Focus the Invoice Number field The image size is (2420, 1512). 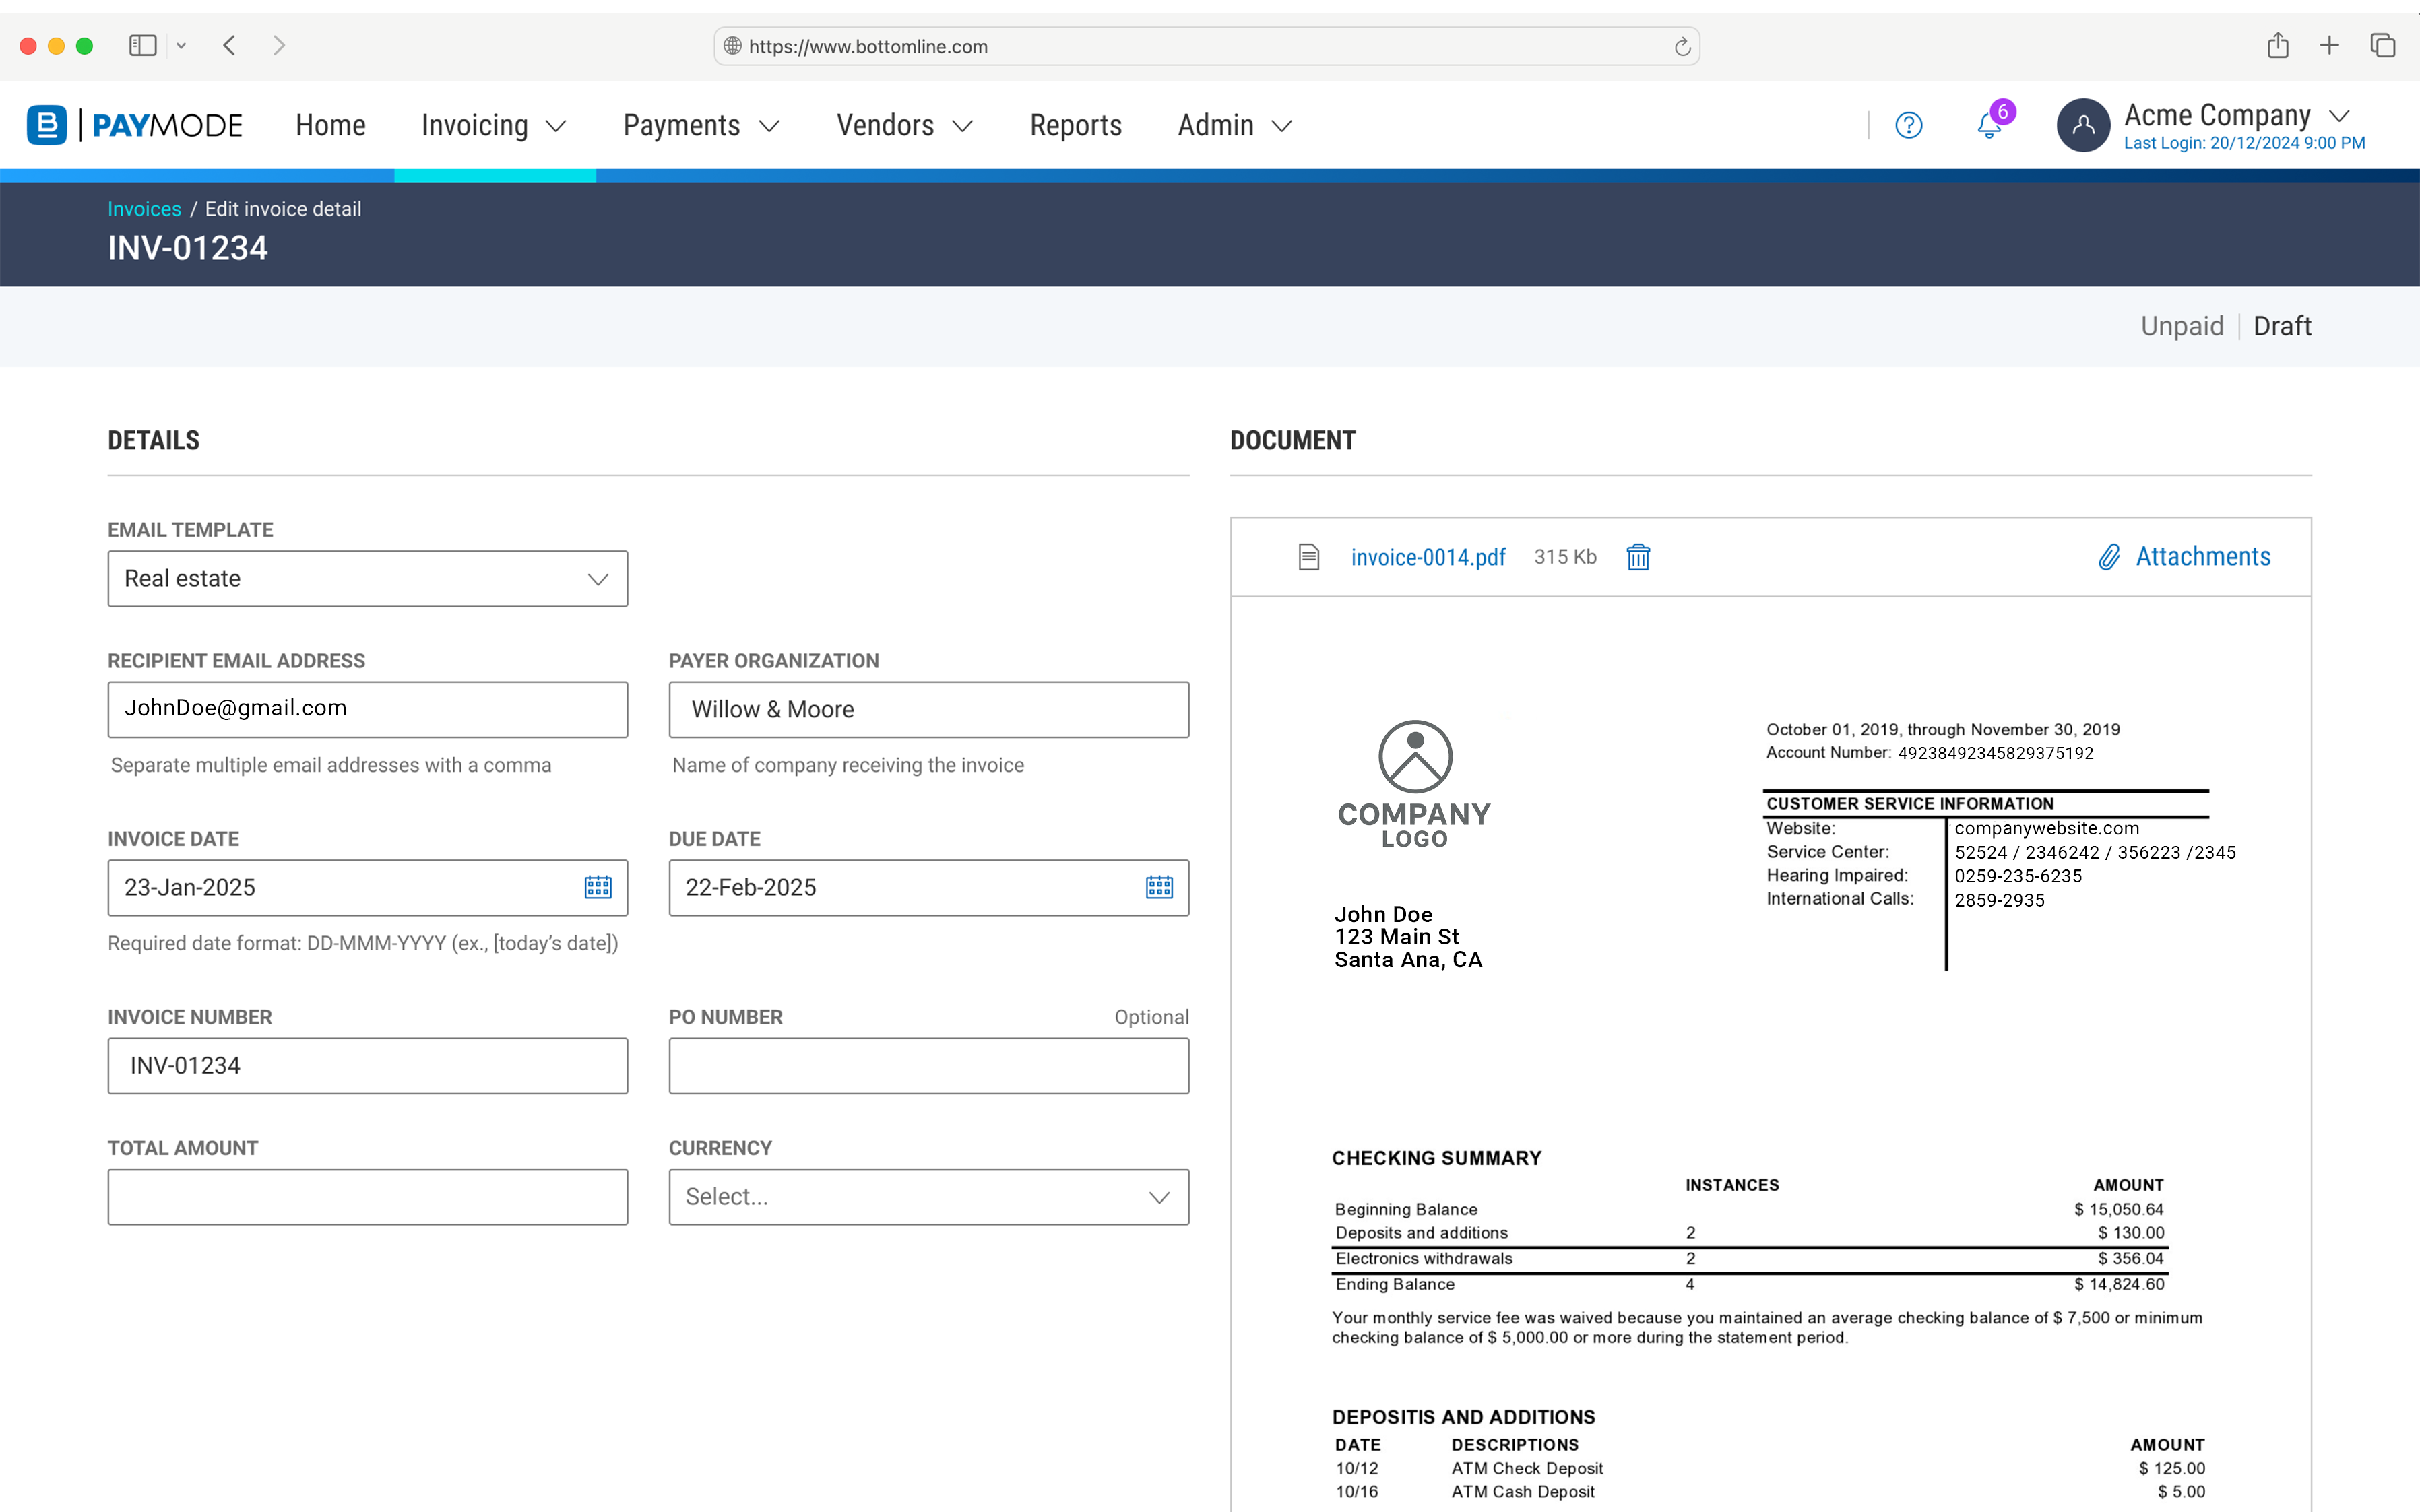click(x=367, y=1066)
